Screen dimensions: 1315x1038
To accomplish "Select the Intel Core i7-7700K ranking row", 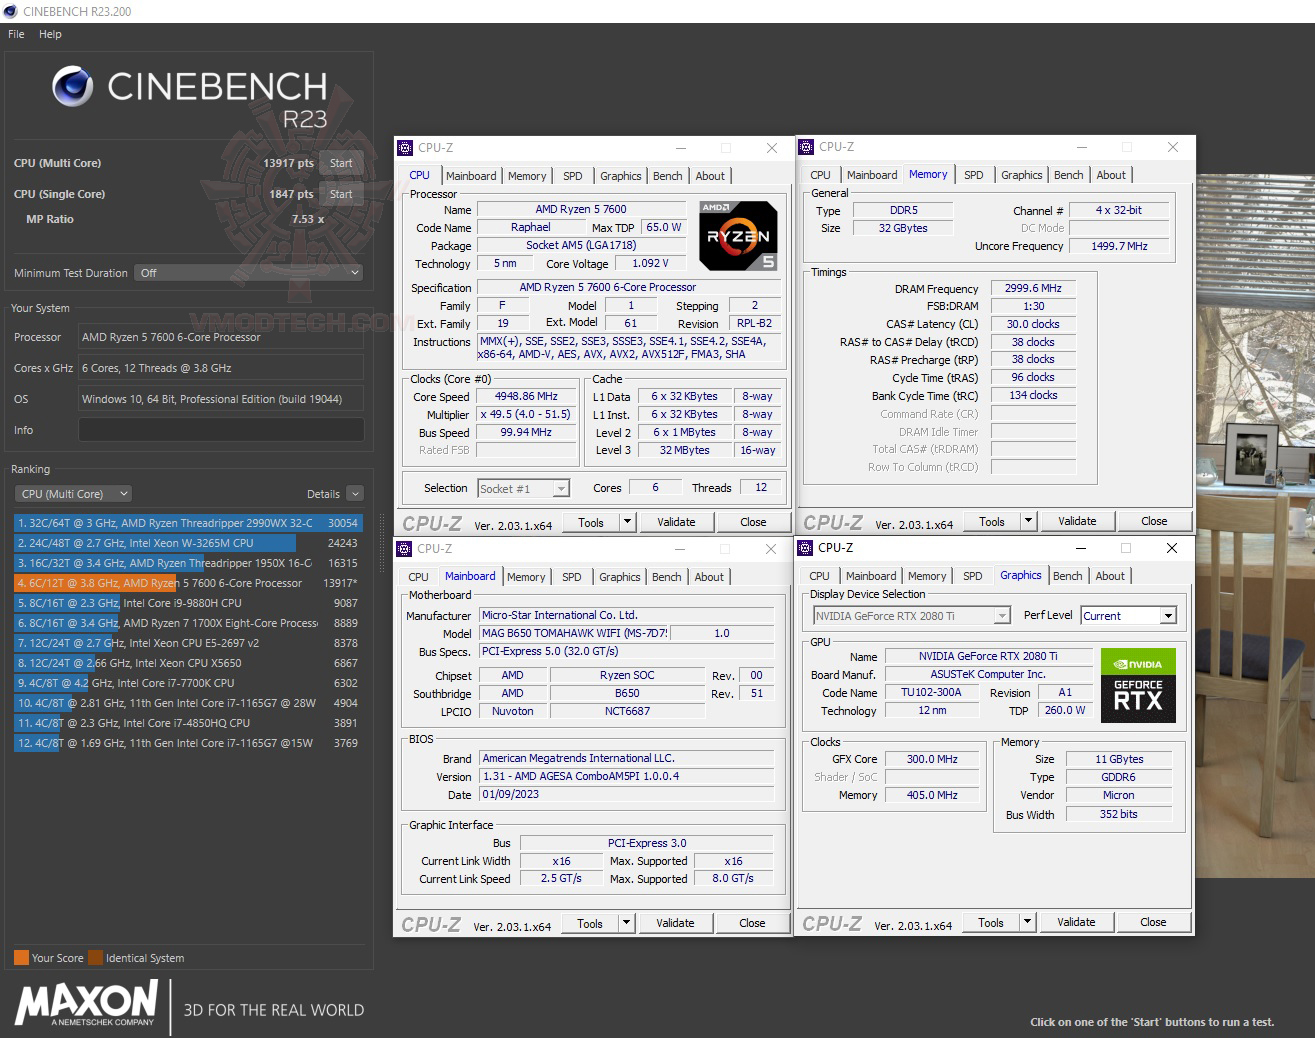I will click(x=187, y=683).
